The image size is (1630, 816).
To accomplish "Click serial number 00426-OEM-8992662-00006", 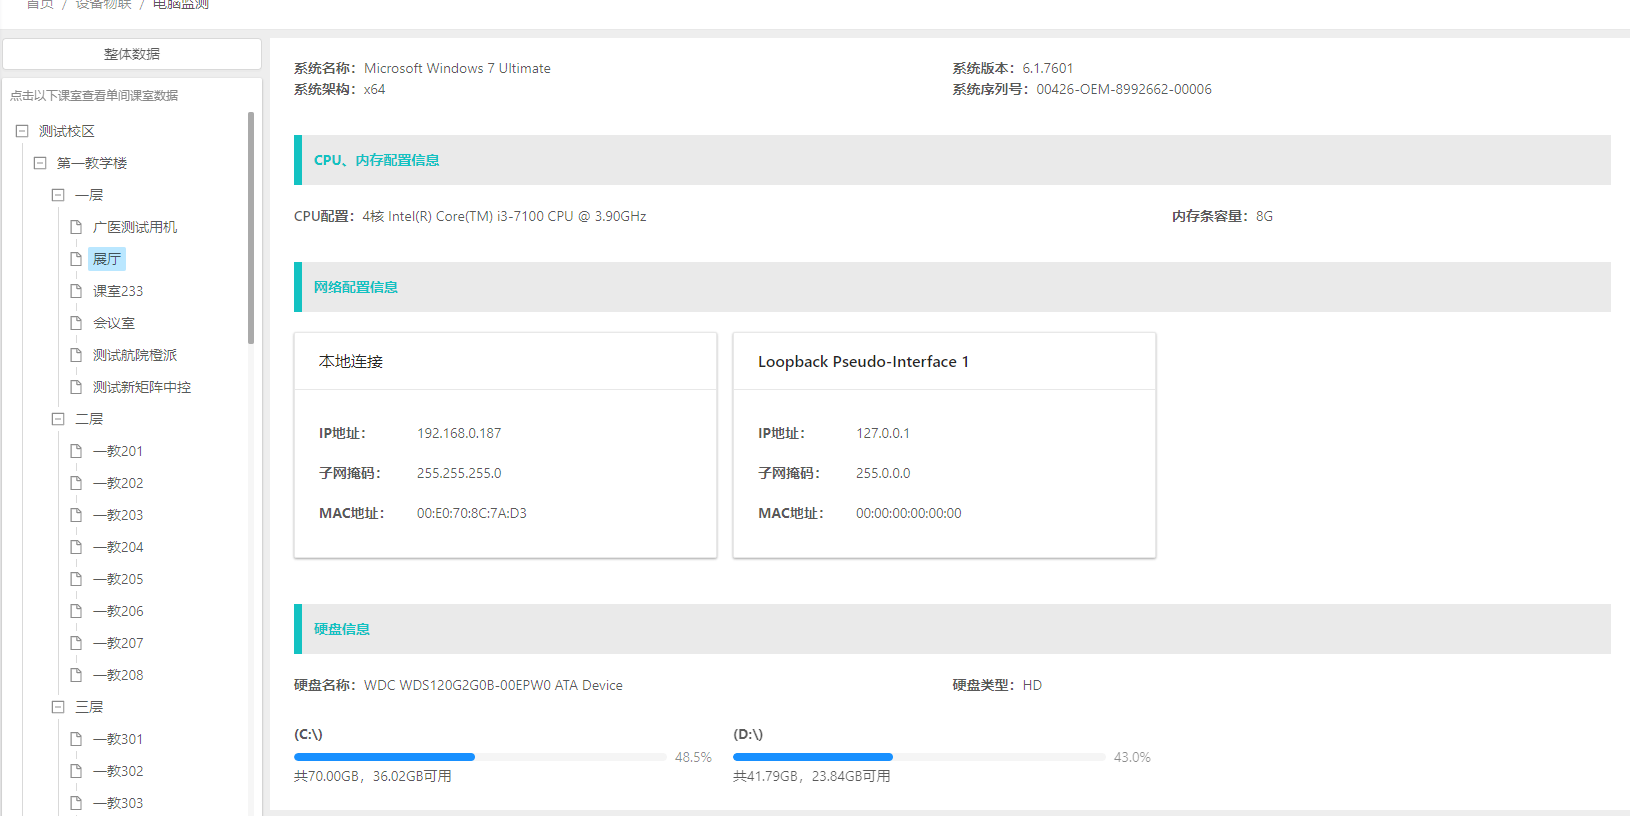I will click(1124, 89).
